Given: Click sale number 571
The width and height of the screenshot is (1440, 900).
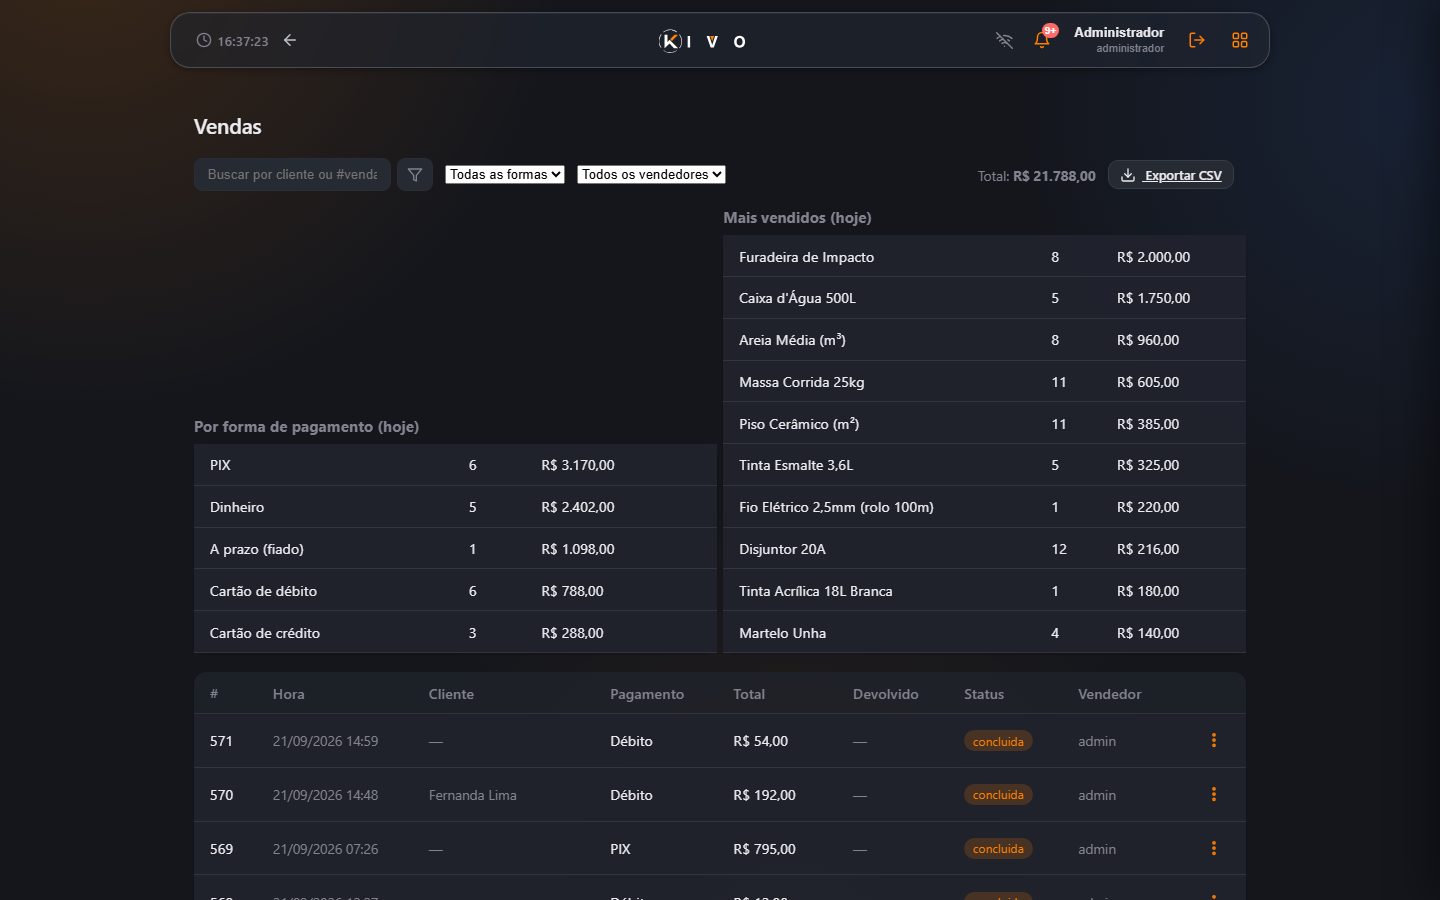Looking at the screenshot, I should coord(221,741).
